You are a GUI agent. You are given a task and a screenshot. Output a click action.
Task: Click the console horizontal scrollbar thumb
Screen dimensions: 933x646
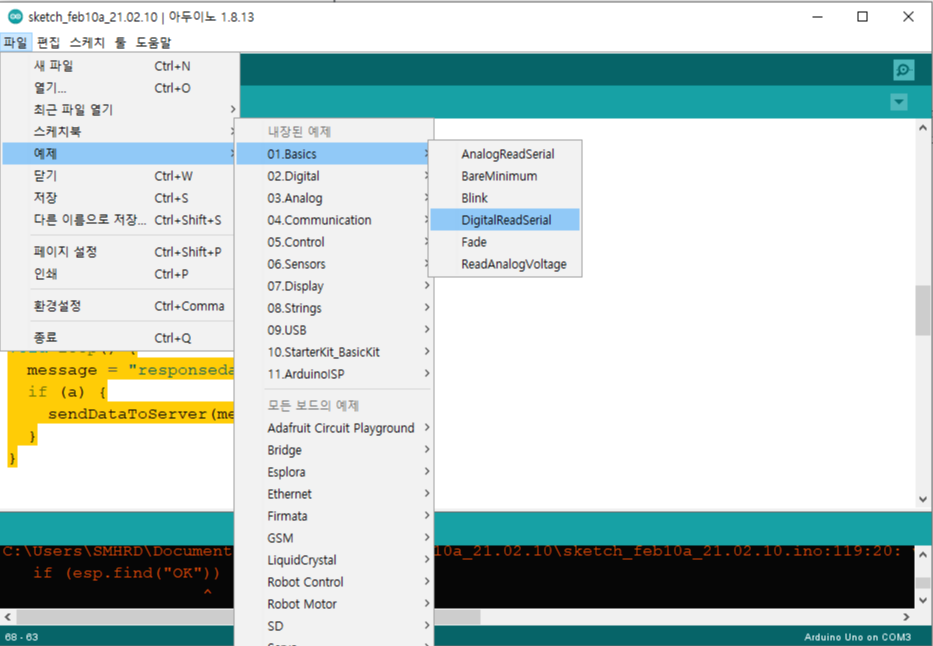tap(248, 617)
